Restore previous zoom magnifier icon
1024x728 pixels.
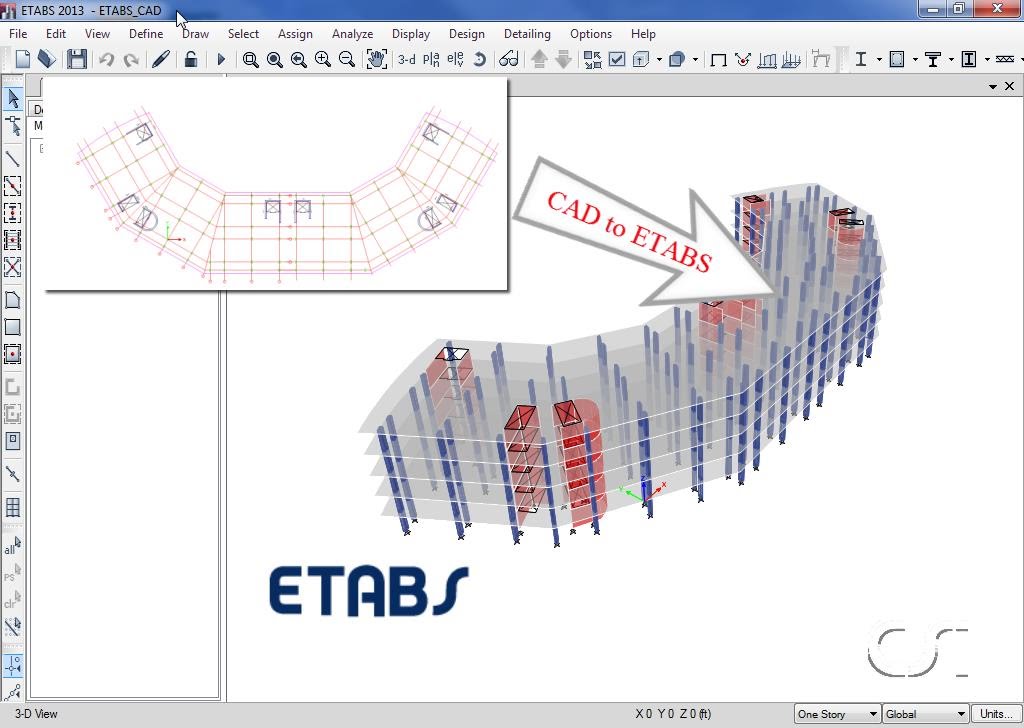pyautogui.click(x=298, y=59)
